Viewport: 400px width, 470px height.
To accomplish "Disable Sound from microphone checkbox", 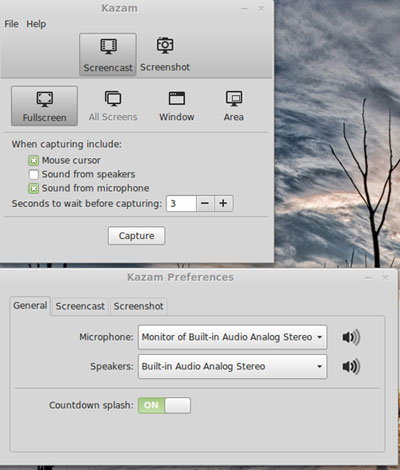I will (33, 188).
